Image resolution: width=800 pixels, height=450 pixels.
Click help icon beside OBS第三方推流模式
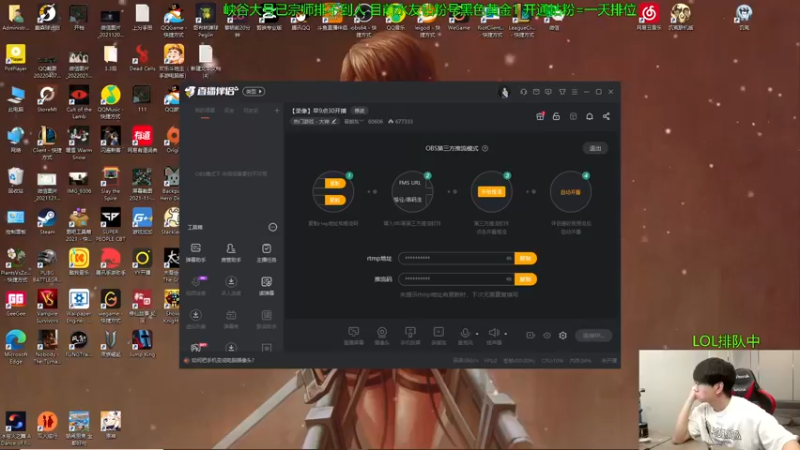[x=485, y=148]
